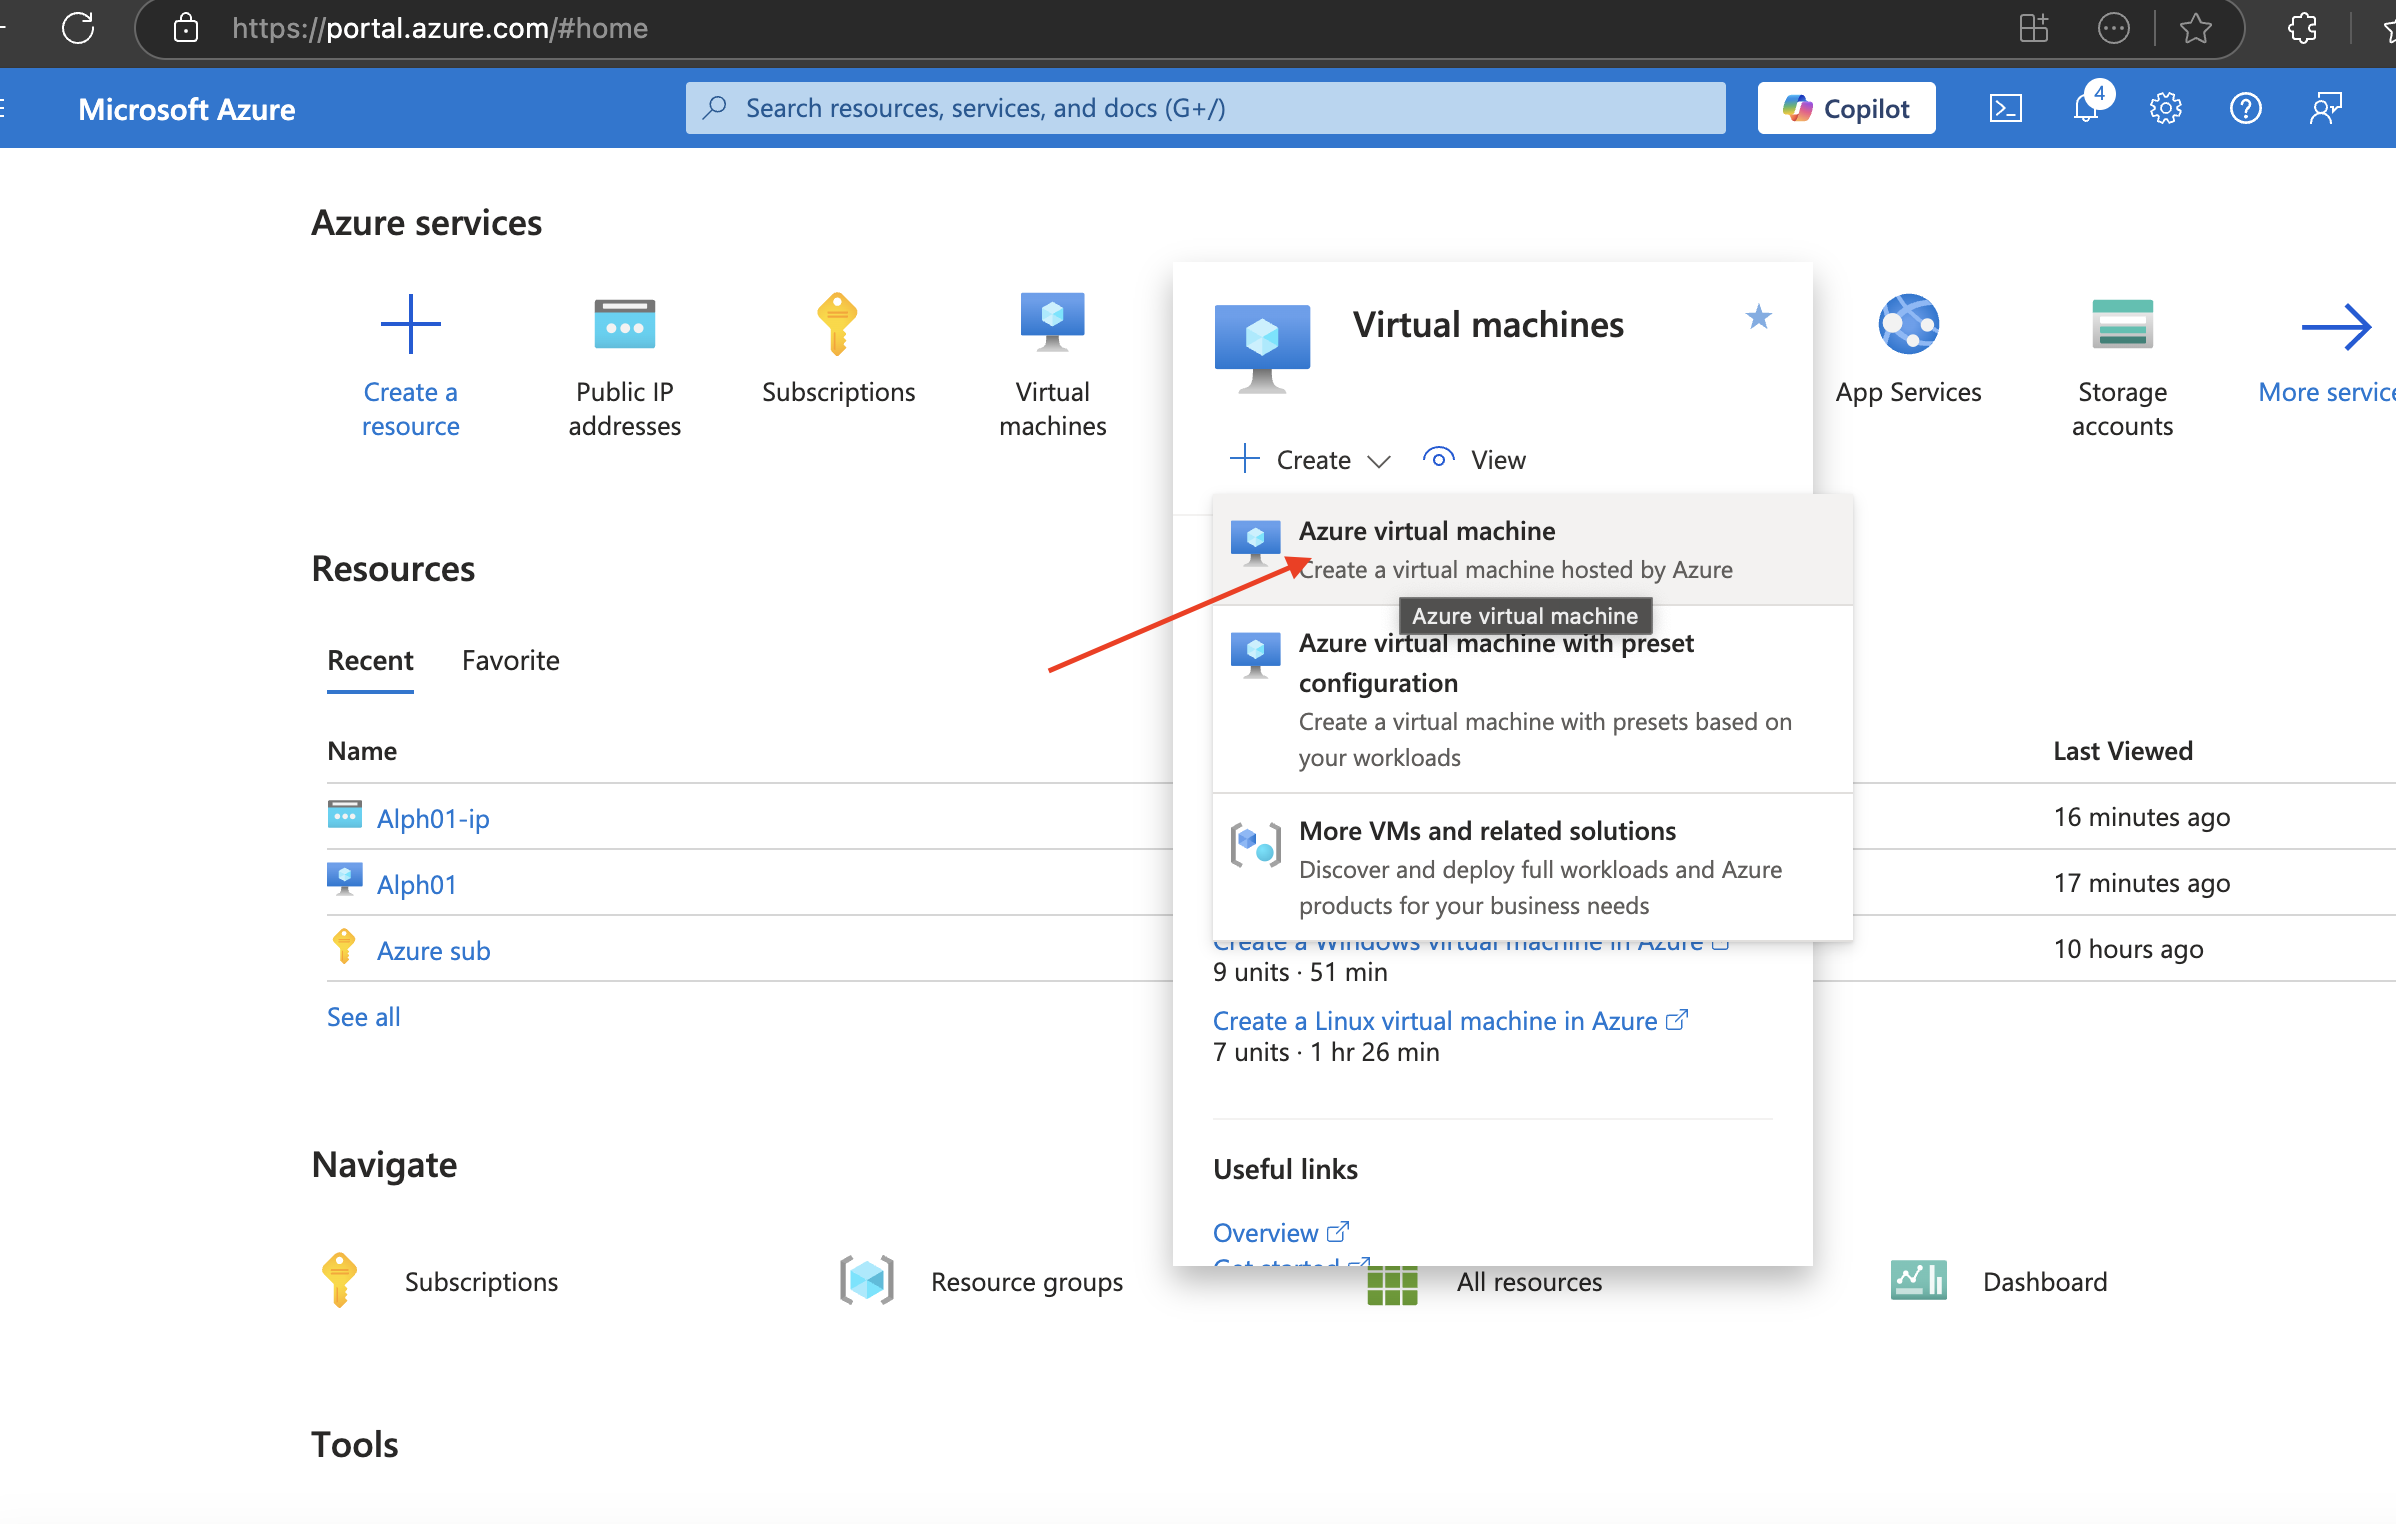The height and width of the screenshot is (1524, 2396).
Task: Click the site lock icon in address bar
Action: tap(185, 28)
